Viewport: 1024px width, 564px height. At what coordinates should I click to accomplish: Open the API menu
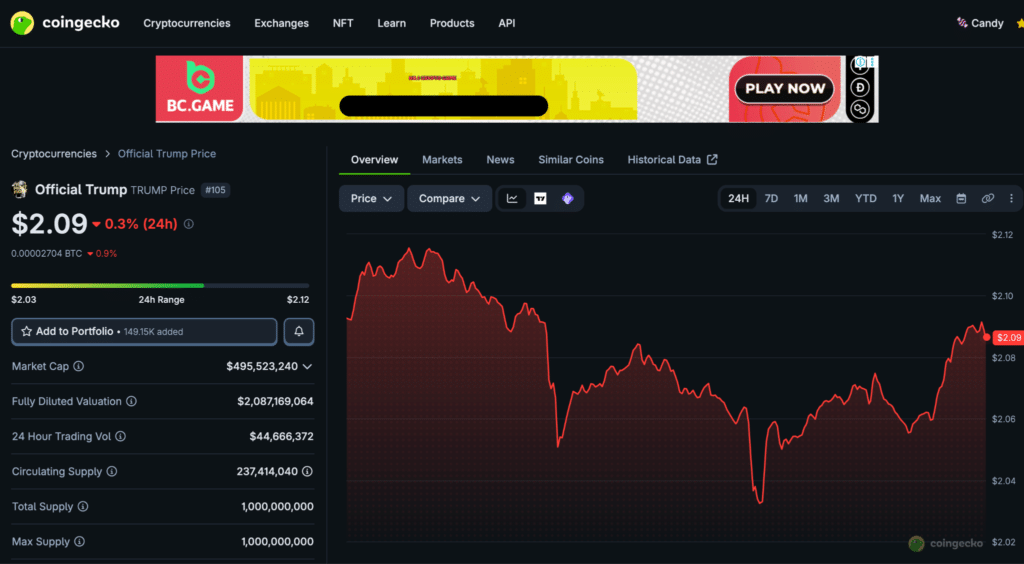507,23
